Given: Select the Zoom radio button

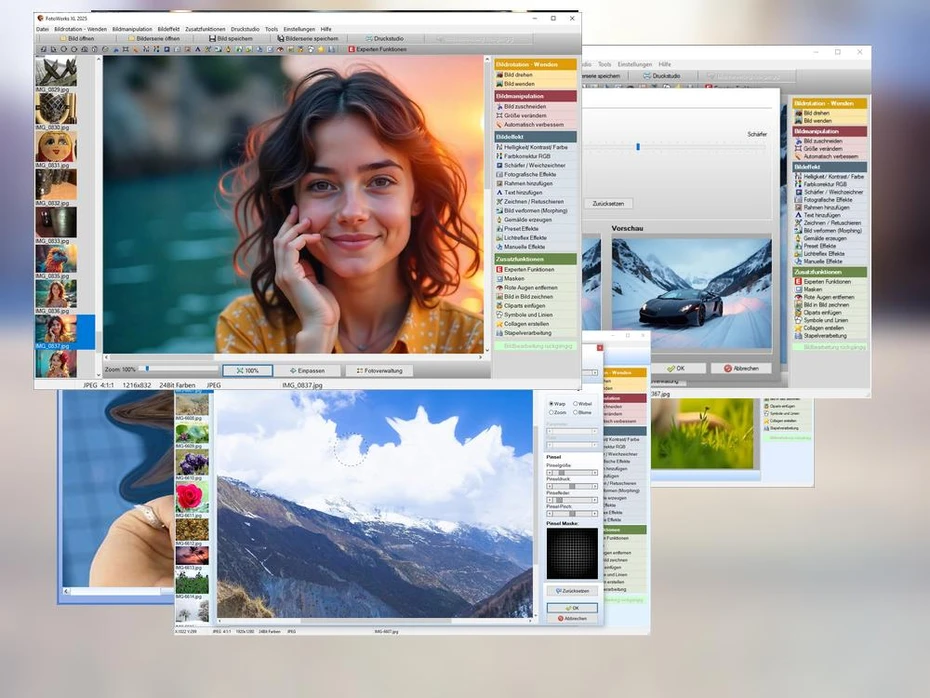Looking at the screenshot, I should click(x=550, y=412).
